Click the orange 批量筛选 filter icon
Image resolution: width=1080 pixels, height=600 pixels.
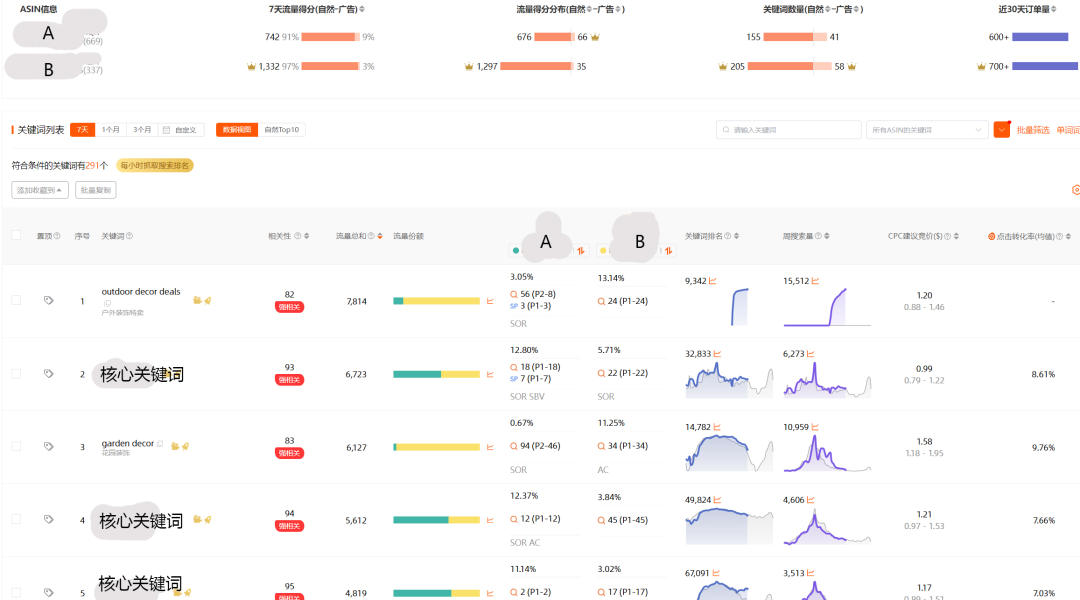(1002, 129)
